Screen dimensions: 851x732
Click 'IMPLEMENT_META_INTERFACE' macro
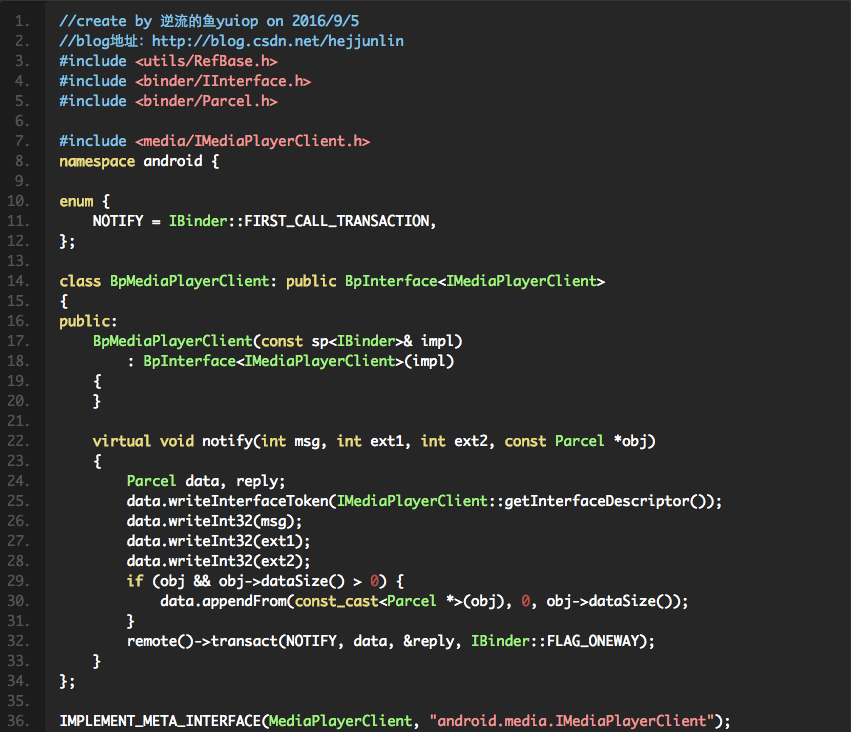click(x=160, y=721)
